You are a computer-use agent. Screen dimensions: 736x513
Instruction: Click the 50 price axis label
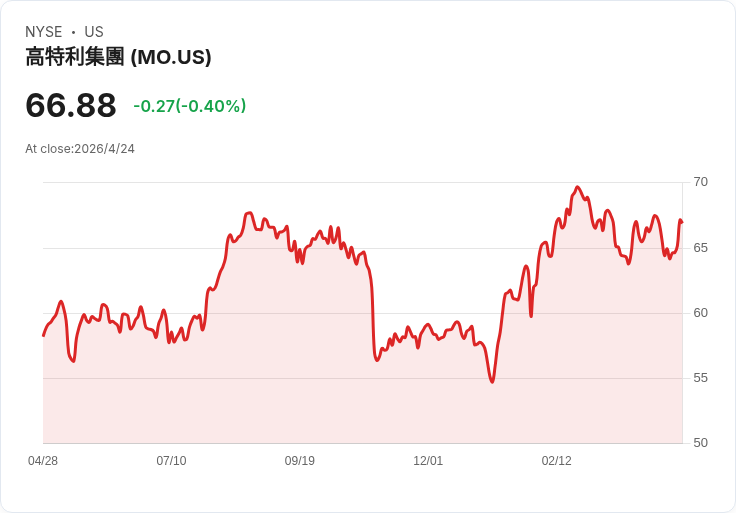pos(701,443)
